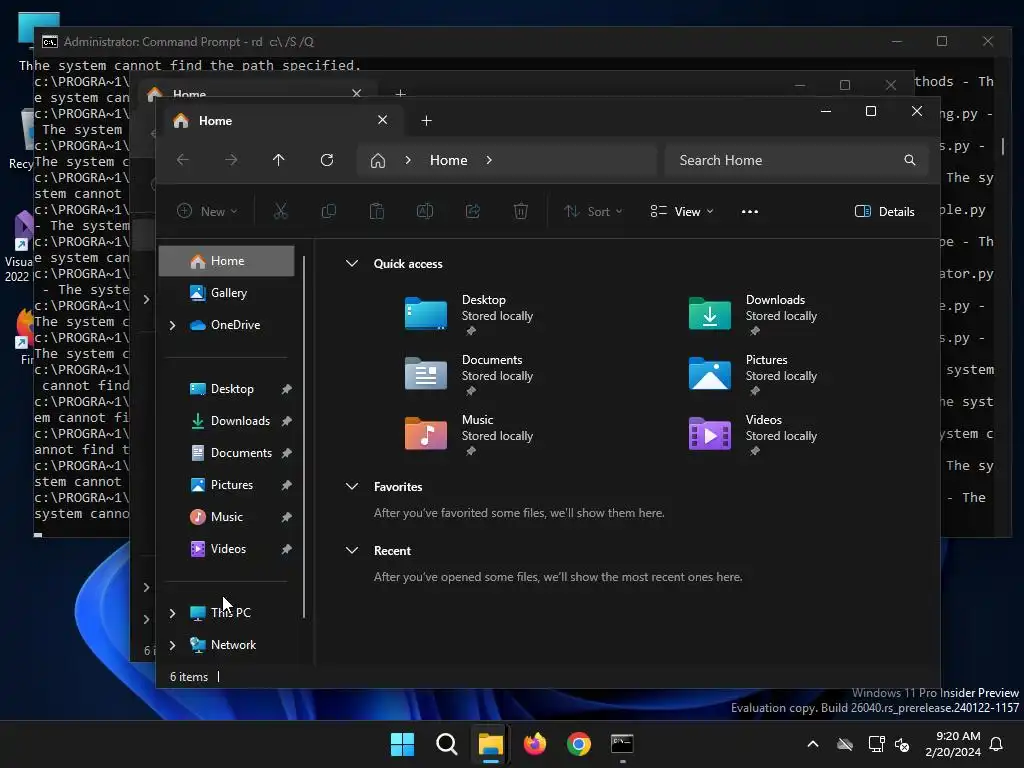Open Firefox from the taskbar
The width and height of the screenshot is (1024, 768).
pyautogui.click(x=535, y=744)
